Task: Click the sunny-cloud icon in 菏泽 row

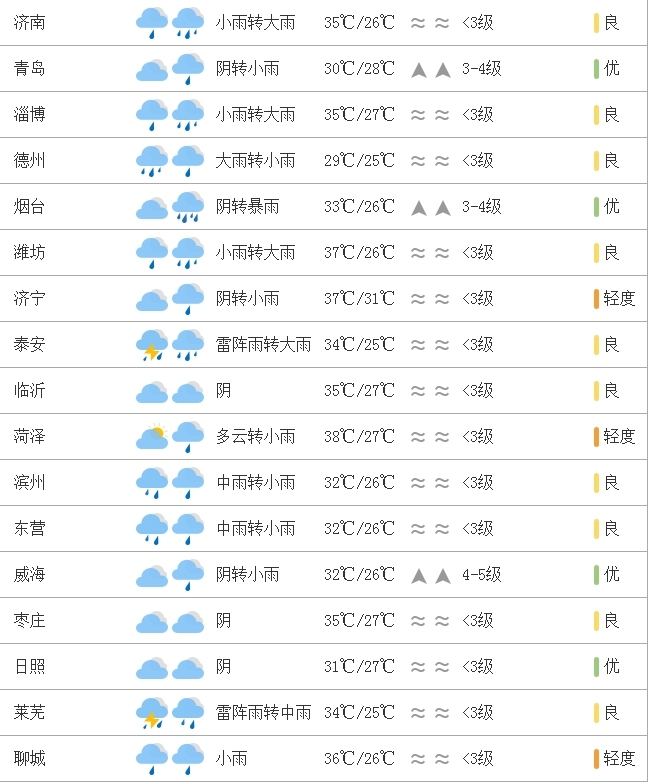Action: pos(152,436)
